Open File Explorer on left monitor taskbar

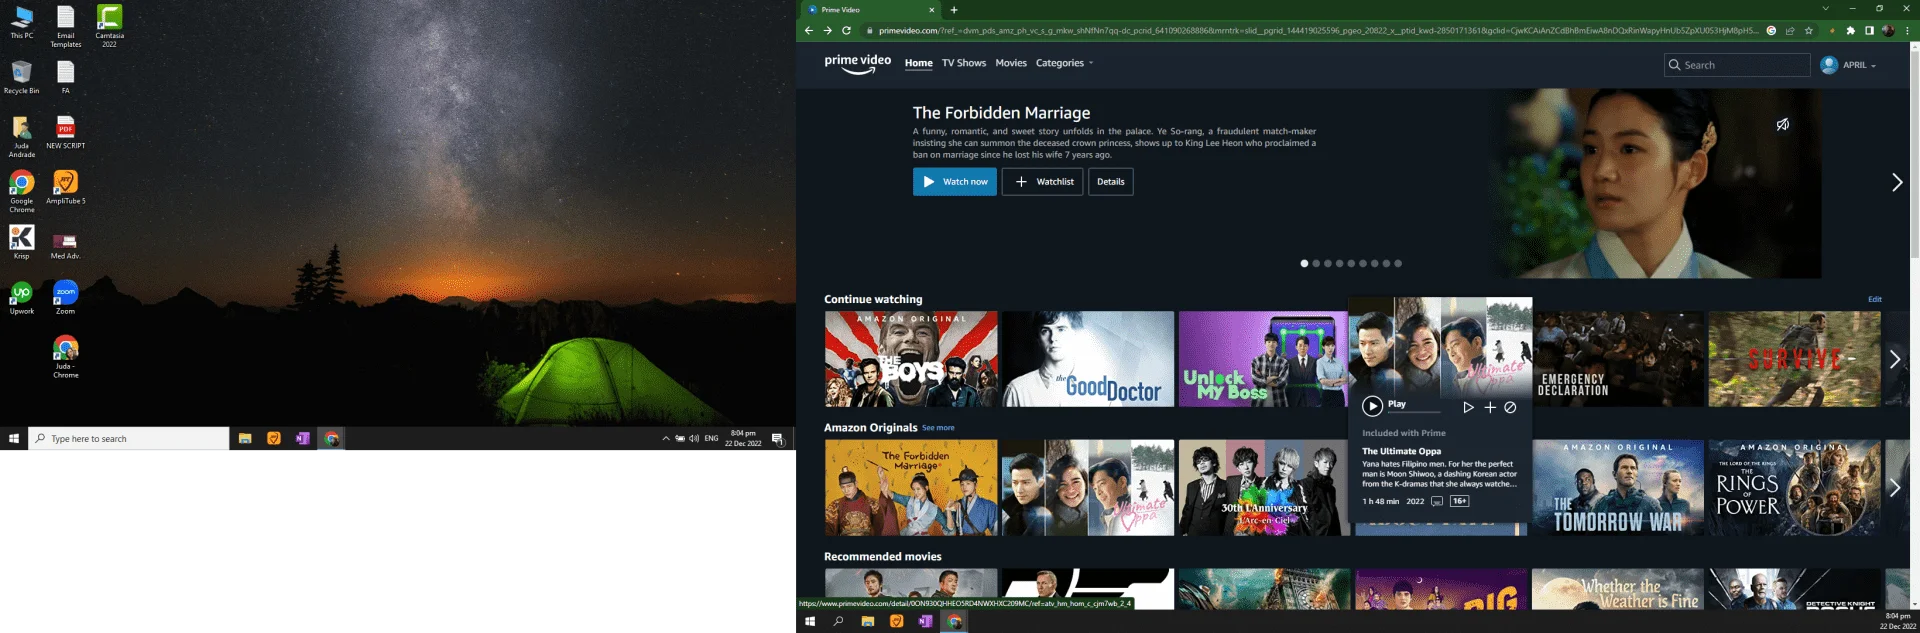point(244,438)
